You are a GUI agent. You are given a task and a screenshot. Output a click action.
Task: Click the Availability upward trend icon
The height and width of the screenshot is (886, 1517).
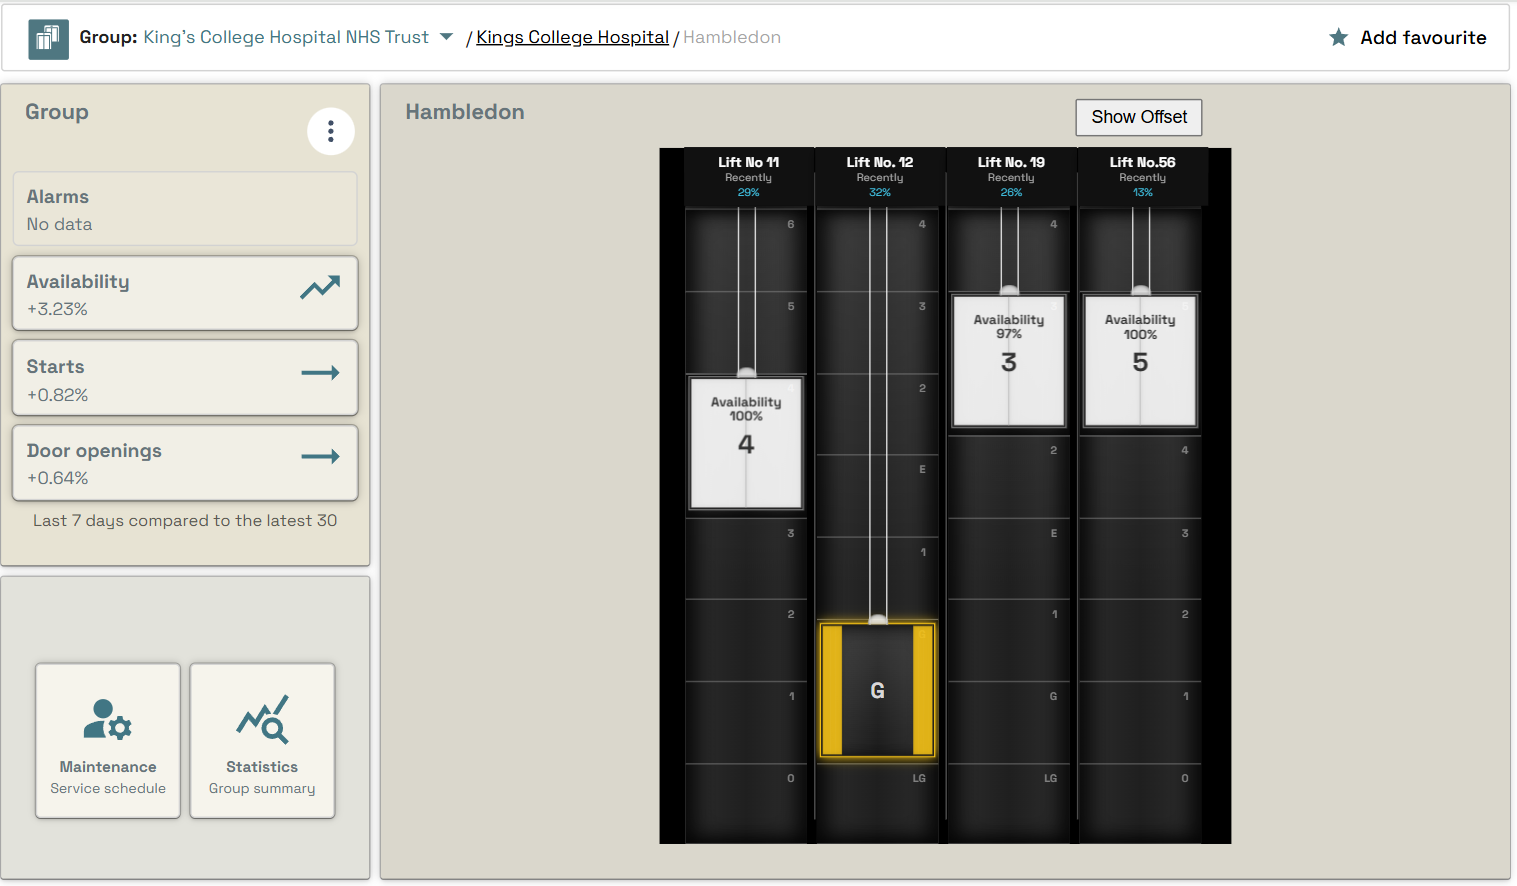pyautogui.click(x=320, y=288)
